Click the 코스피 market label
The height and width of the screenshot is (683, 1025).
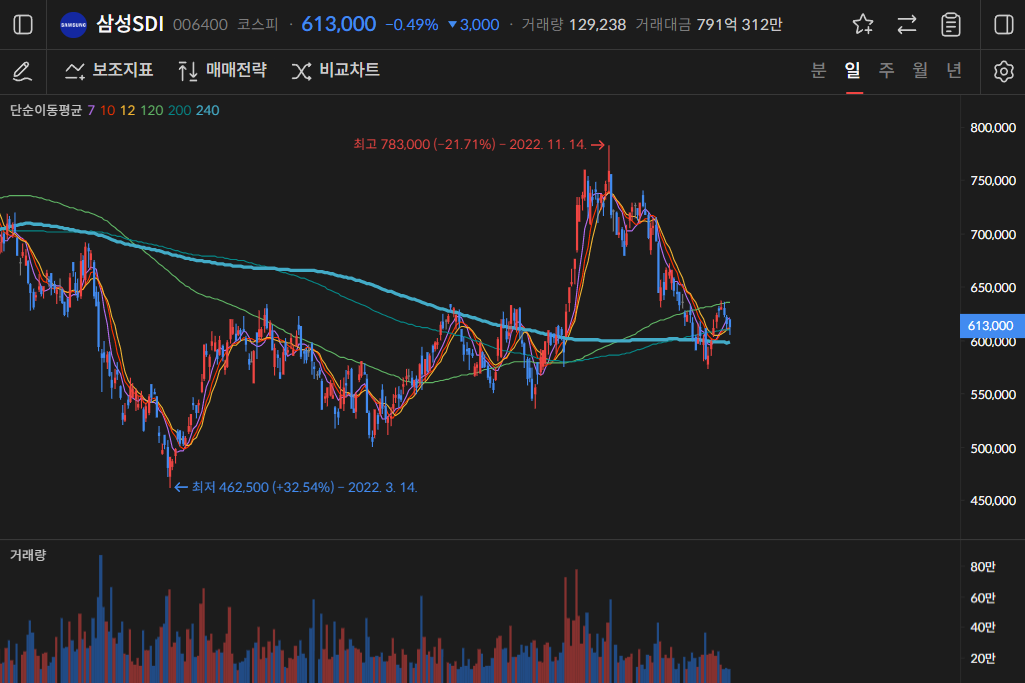[x=258, y=25]
